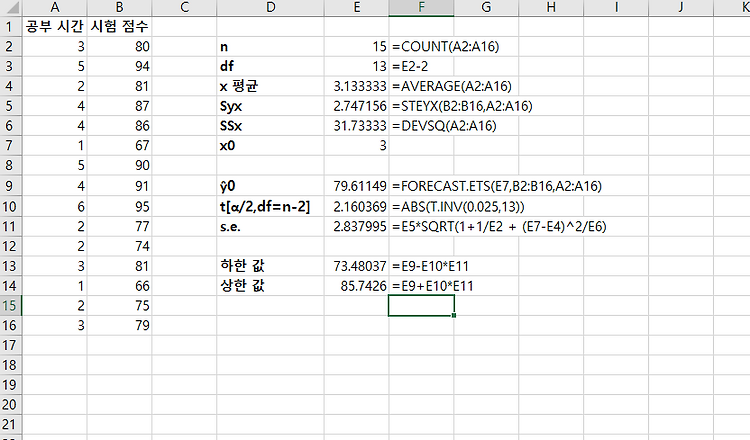Viewport: 750px width, 440px height.
Task: Click cell showing 73.48037
Action: pos(356,266)
